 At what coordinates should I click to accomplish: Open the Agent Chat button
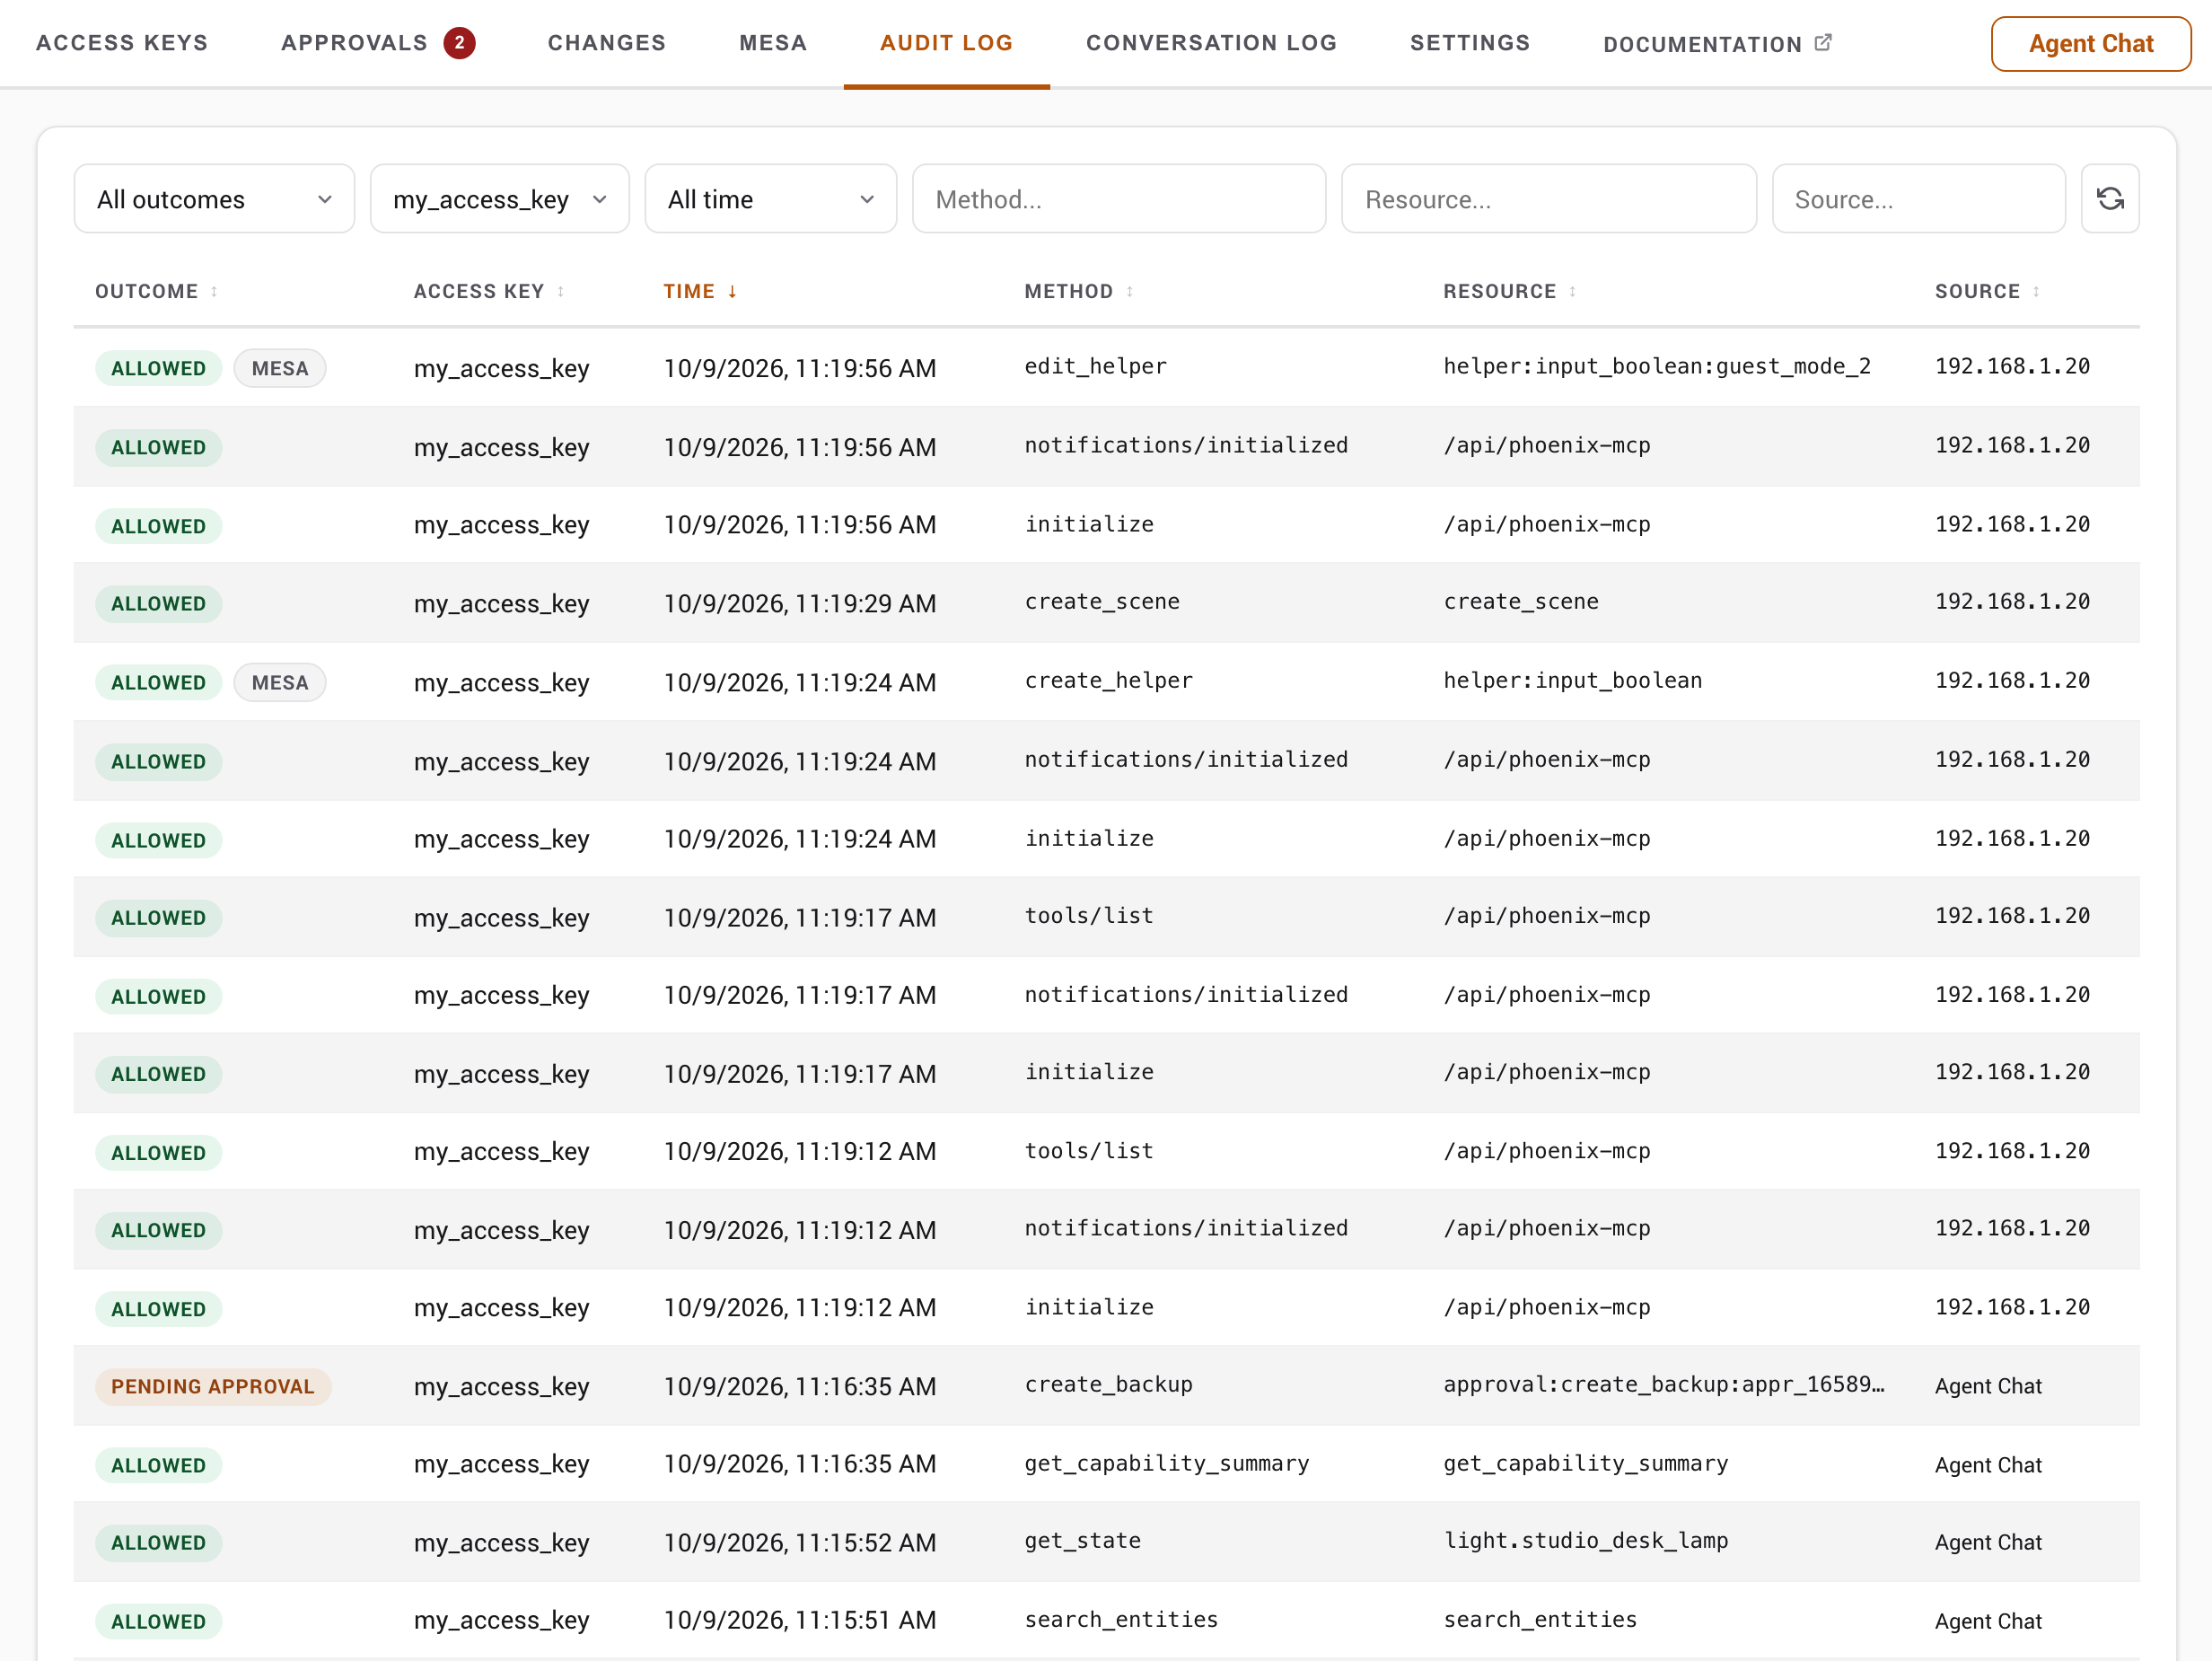point(2090,44)
